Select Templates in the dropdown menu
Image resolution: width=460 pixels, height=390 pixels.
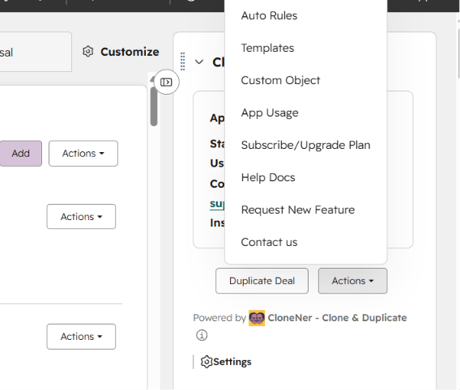pos(267,48)
